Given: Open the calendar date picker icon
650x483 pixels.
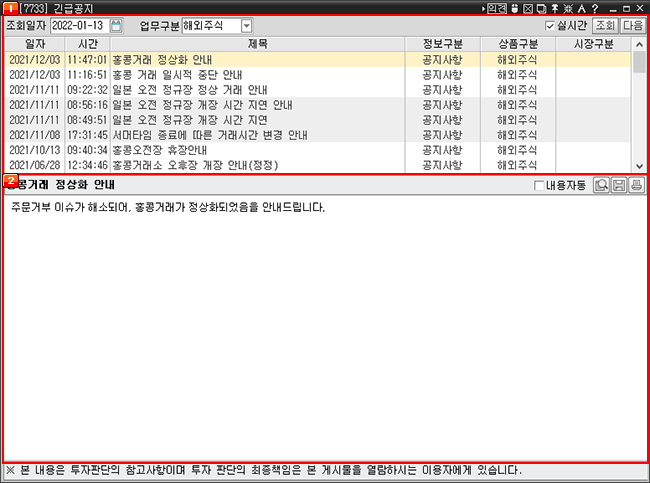Looking at the screenshot, I should pyautogui.click(x=116, y=25).
